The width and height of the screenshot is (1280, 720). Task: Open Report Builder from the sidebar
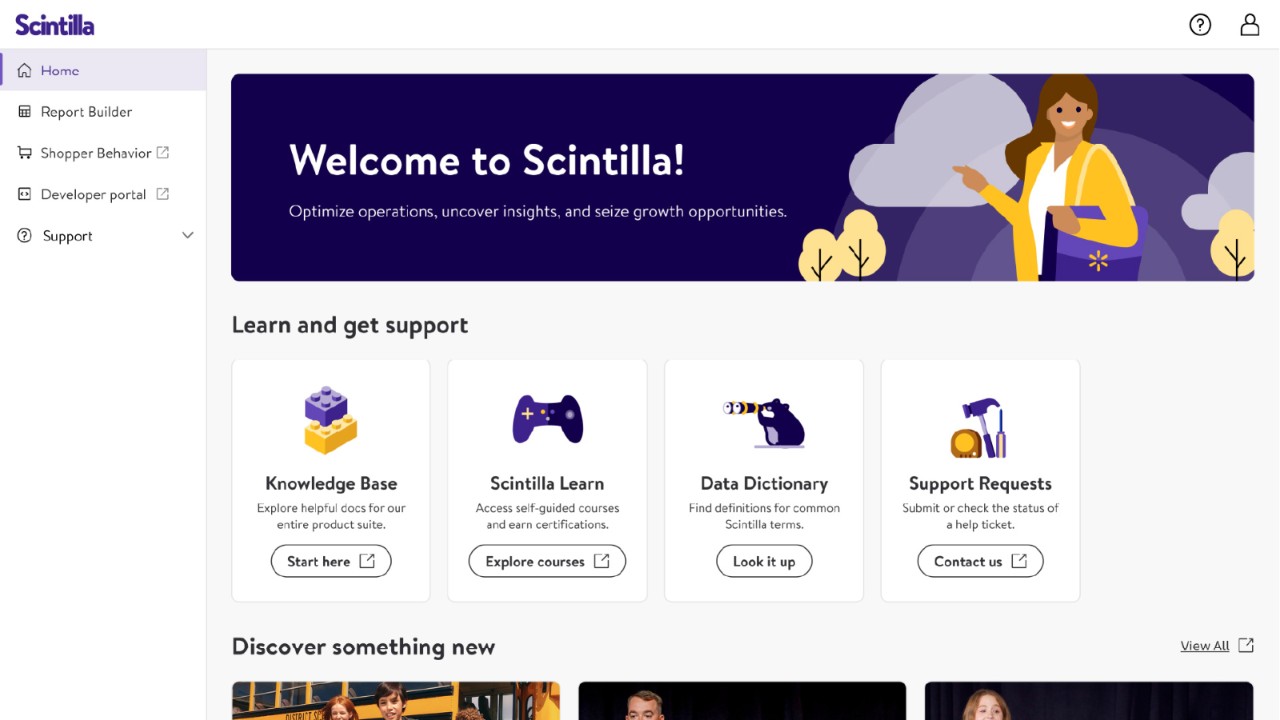coord(86,112)
